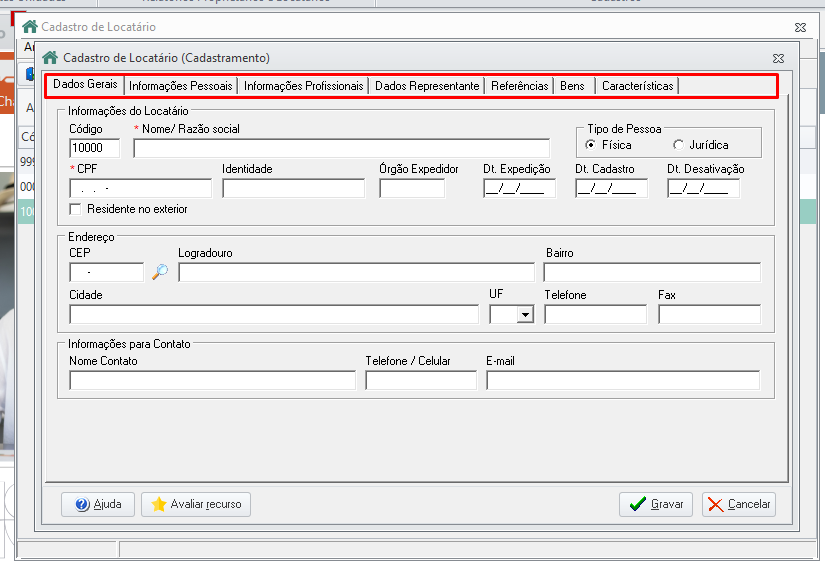This screenshot has width=825, height=563.
Task: Click the Fax field
Action: tap(709, 315)
